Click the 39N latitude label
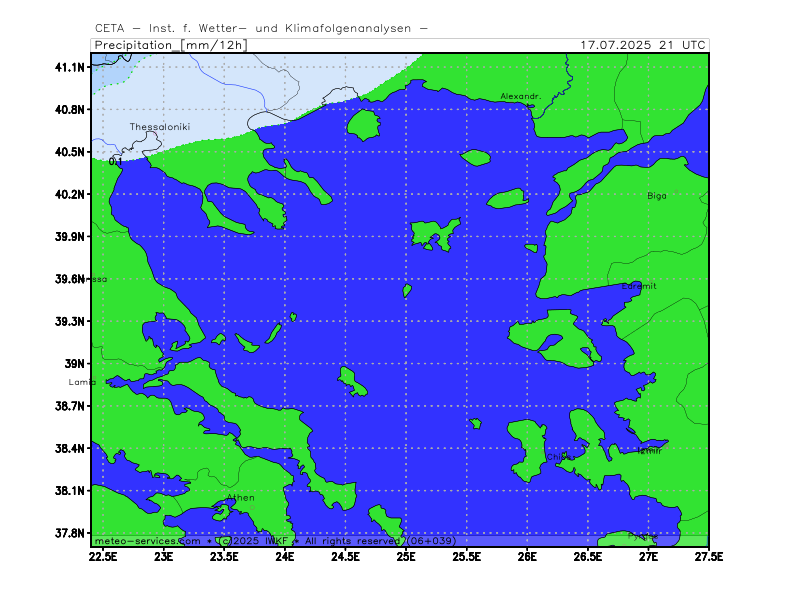This screenshot has width=800, height=600. (74, 364)
